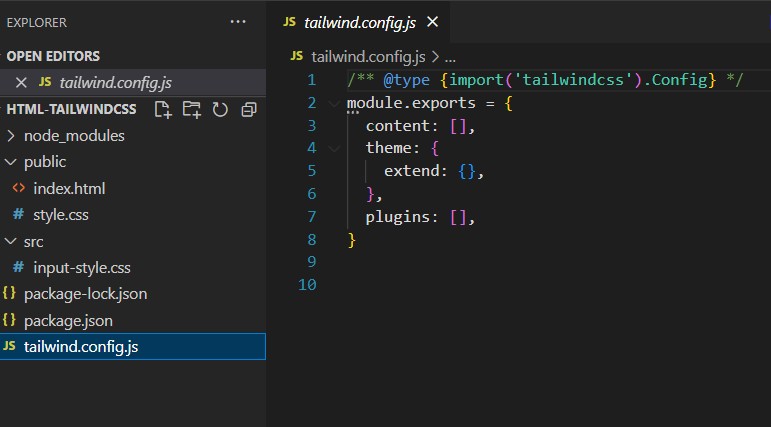Viewport: 771px width, 427px height.
Task: Create a new file in HTML-TAILWINDCSS
Action: (163, 109)
